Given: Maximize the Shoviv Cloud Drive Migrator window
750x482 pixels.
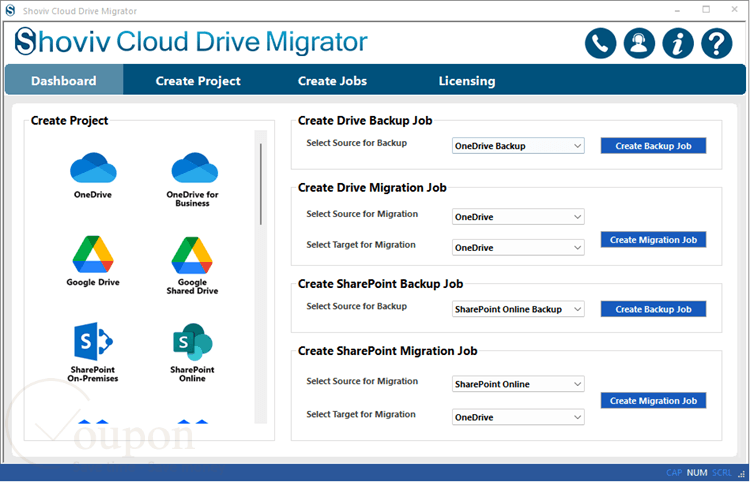Looking at the screenshot, I should [706, 10].
